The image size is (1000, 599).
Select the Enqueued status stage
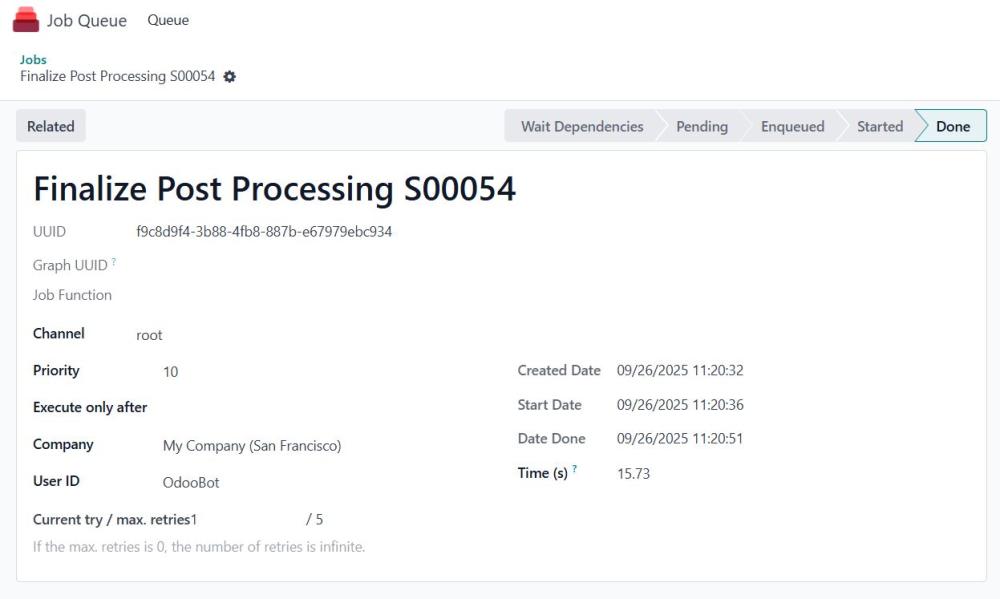point(792,126)
